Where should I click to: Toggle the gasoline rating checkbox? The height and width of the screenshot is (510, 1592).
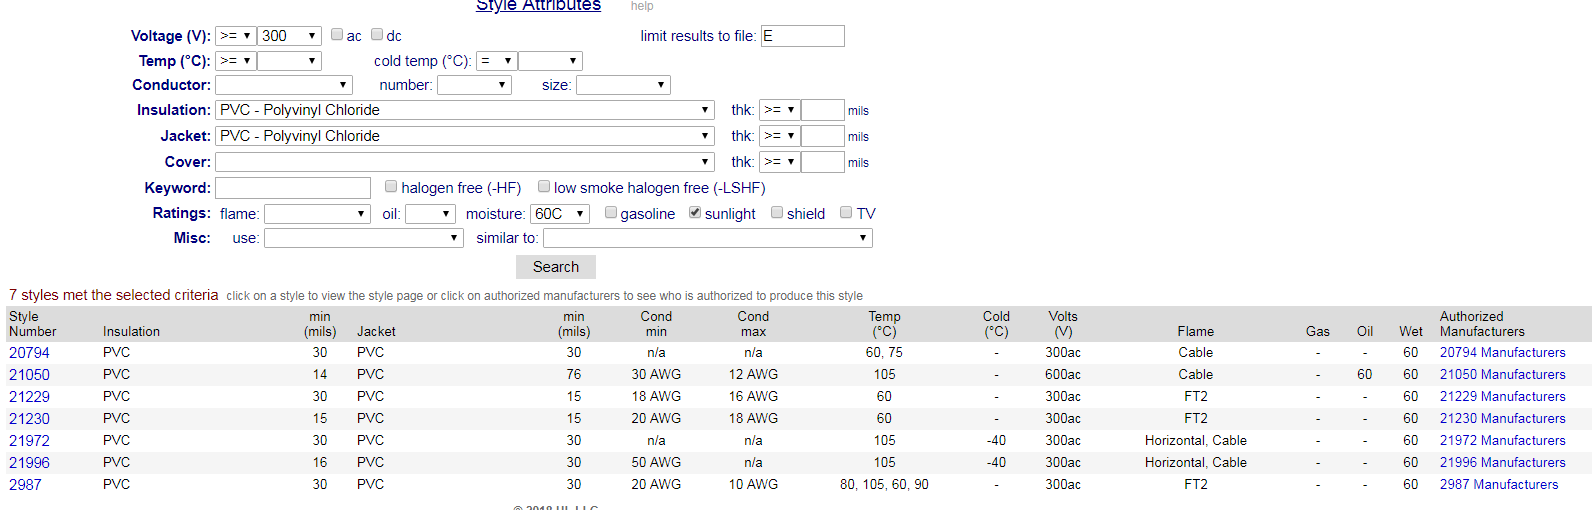click(x=611, y=213)
